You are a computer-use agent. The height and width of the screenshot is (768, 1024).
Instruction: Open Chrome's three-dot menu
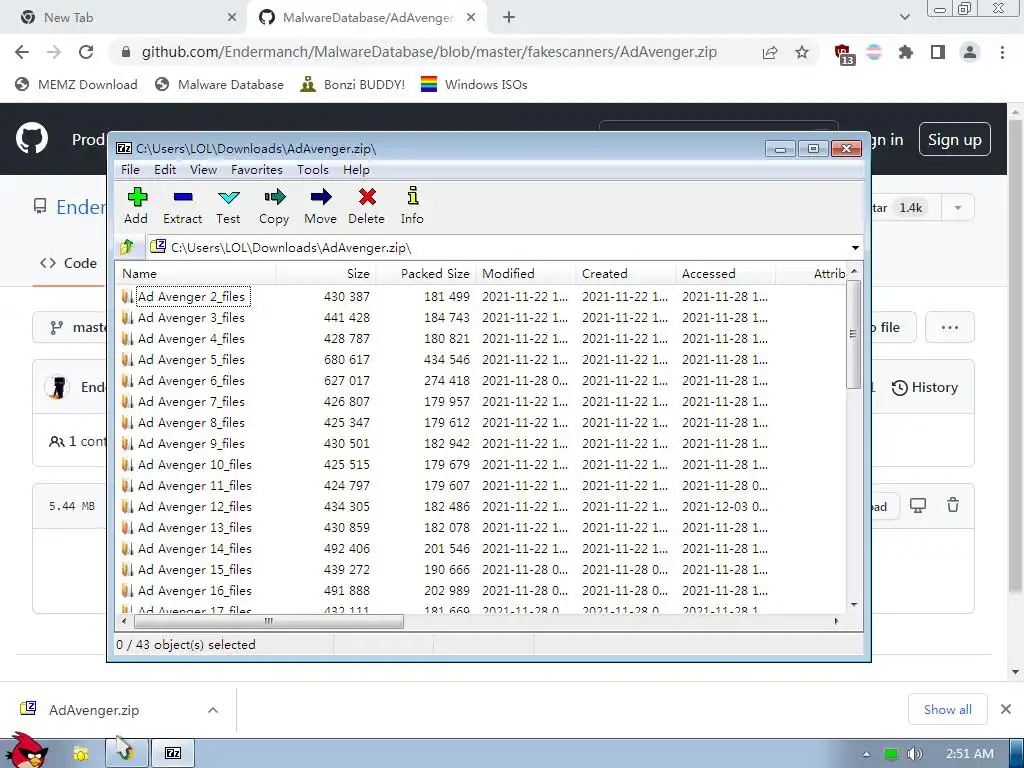tap(1002, 52)
